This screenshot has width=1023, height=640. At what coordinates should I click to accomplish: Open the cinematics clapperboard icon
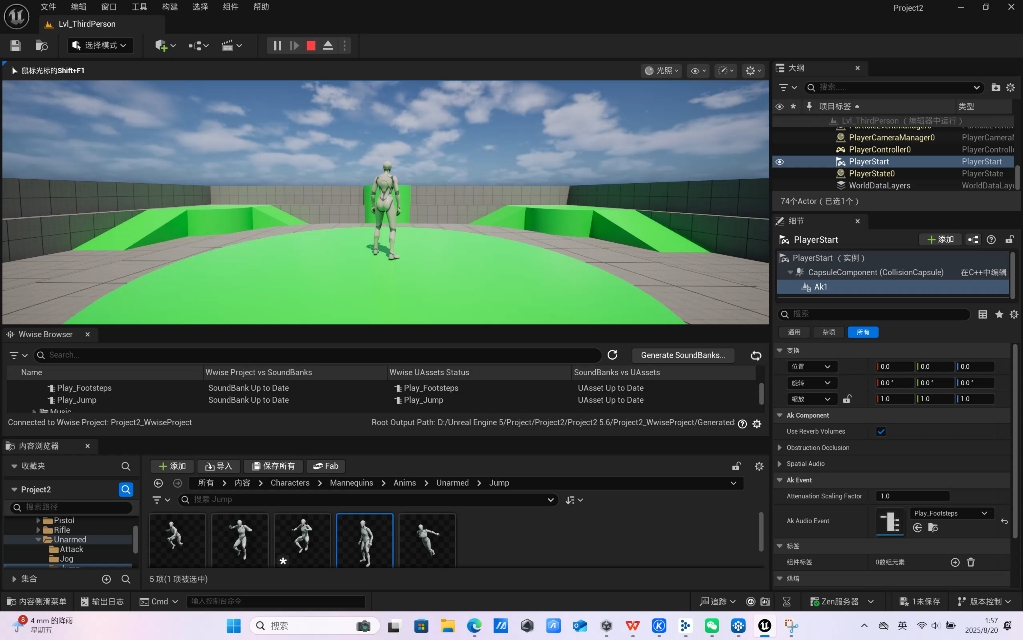pyautogui.click(x=232, y=46)
